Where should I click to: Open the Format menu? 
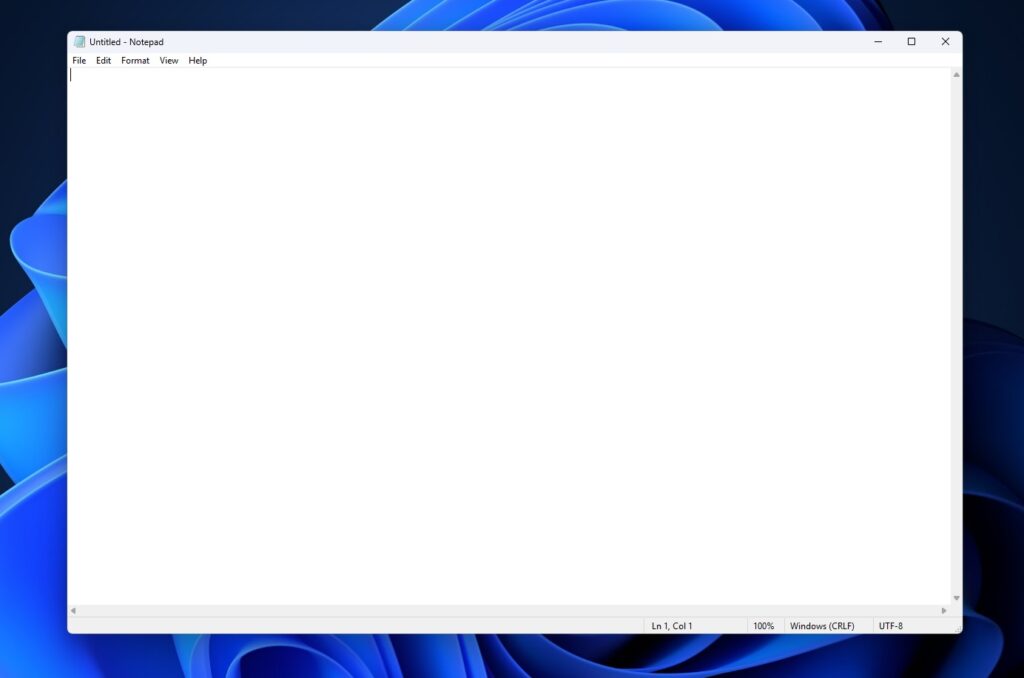pos(134,60)
